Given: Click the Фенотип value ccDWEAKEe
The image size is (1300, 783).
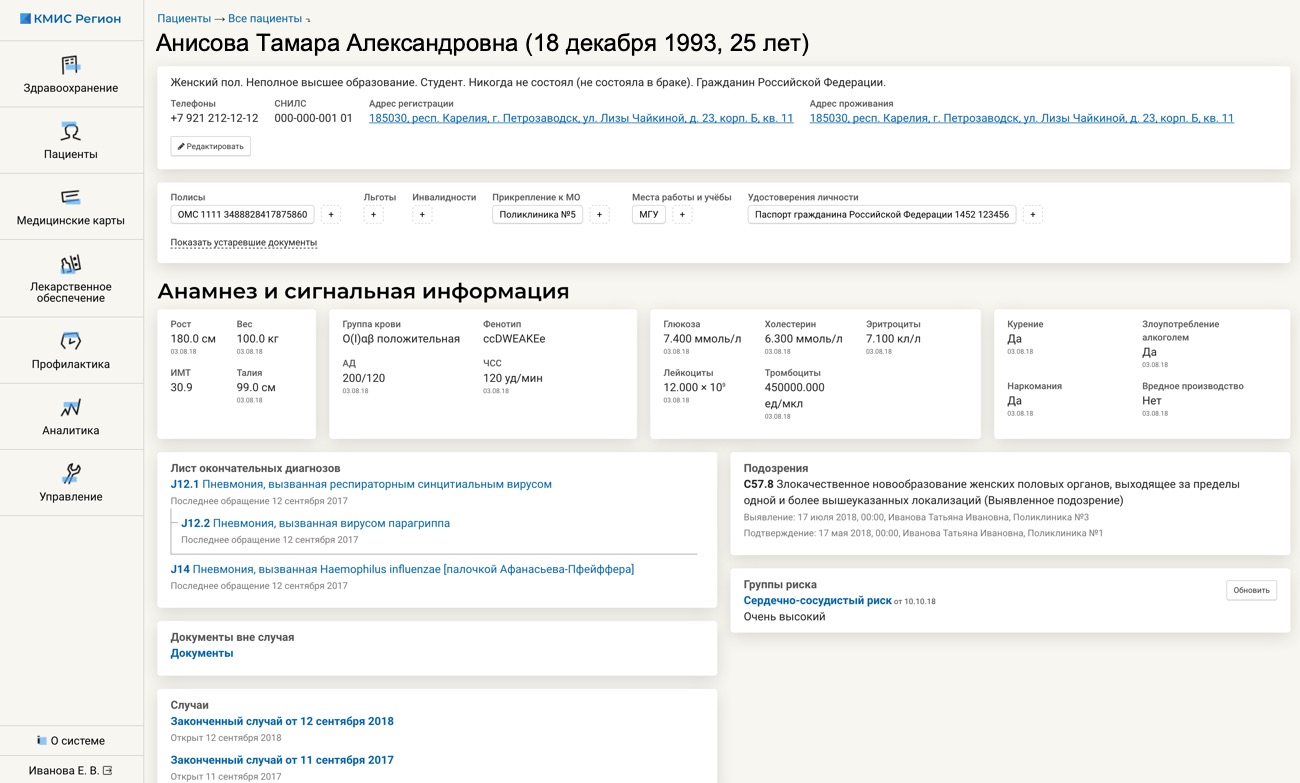Looking at the screenshot, I should pyautogui.click(x=514, y=339).
